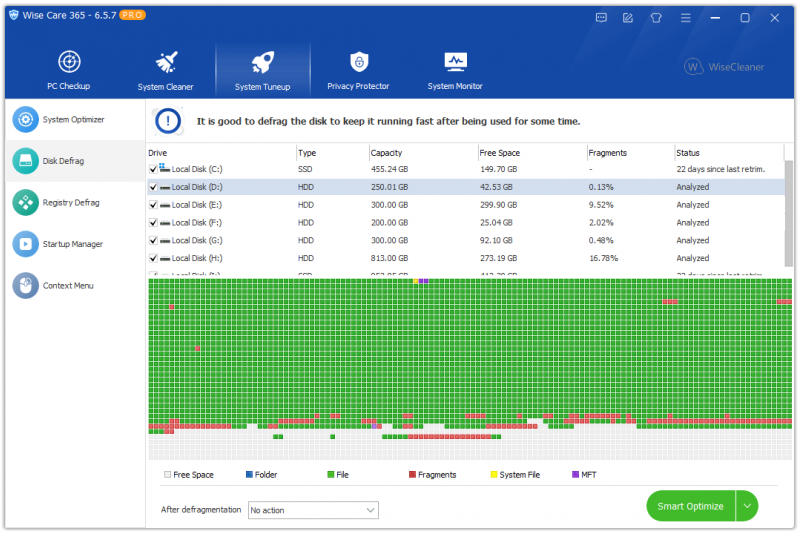Click the 813.00 GB capacity cell

pyautogui.click(x=389, y=258)
